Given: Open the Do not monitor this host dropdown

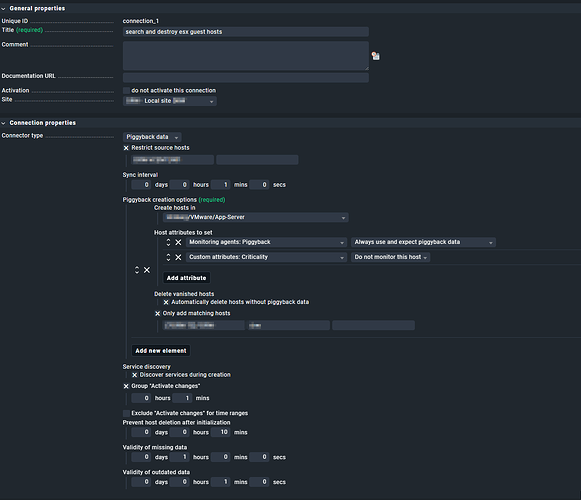Looking at the screenshot, I should click(x=391, y=257).
